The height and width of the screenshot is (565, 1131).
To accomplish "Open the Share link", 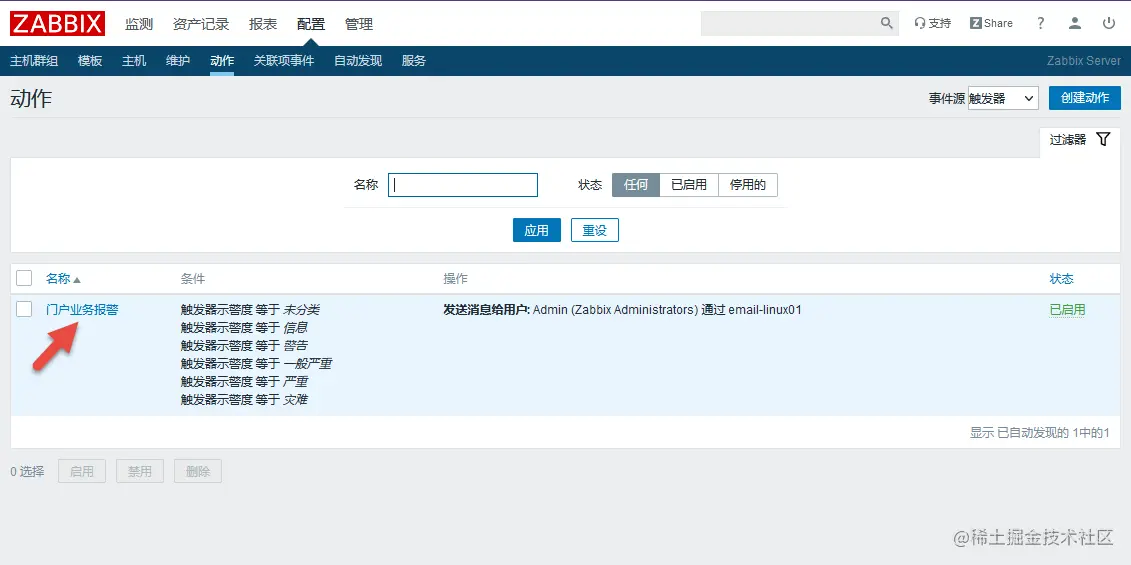I will tap(991, 23).
